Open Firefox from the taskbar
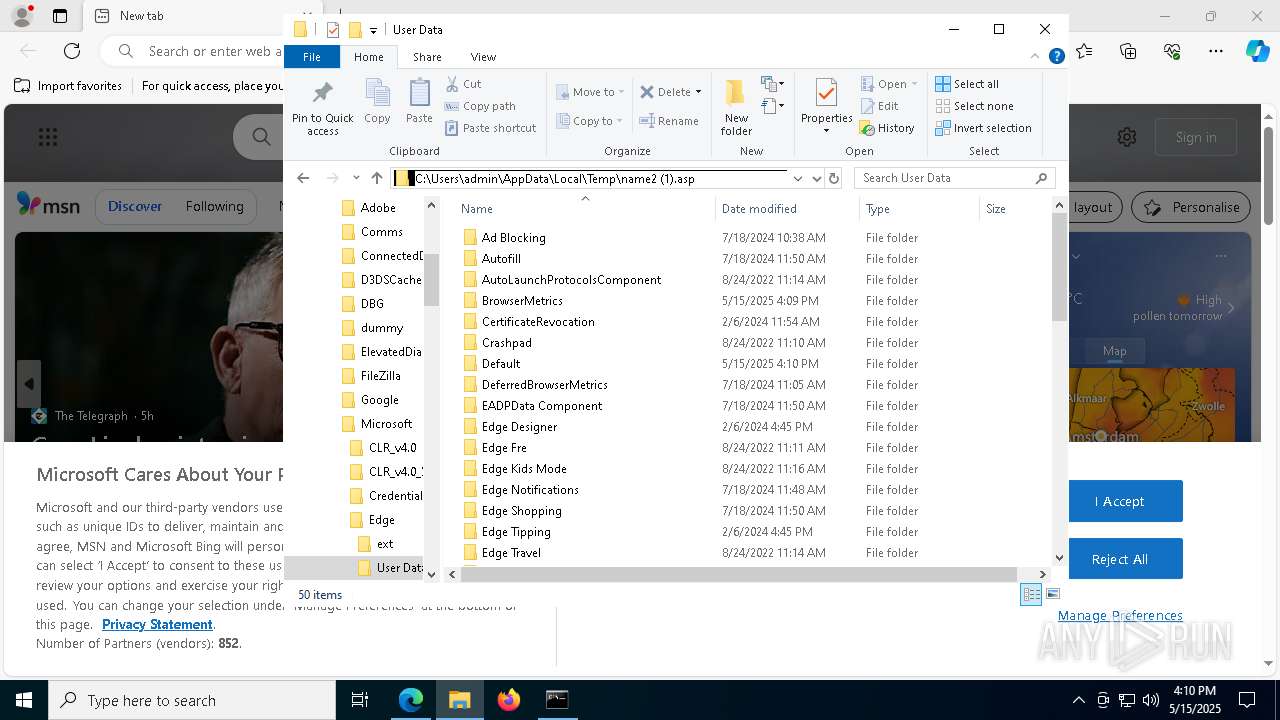 point(509,700)
